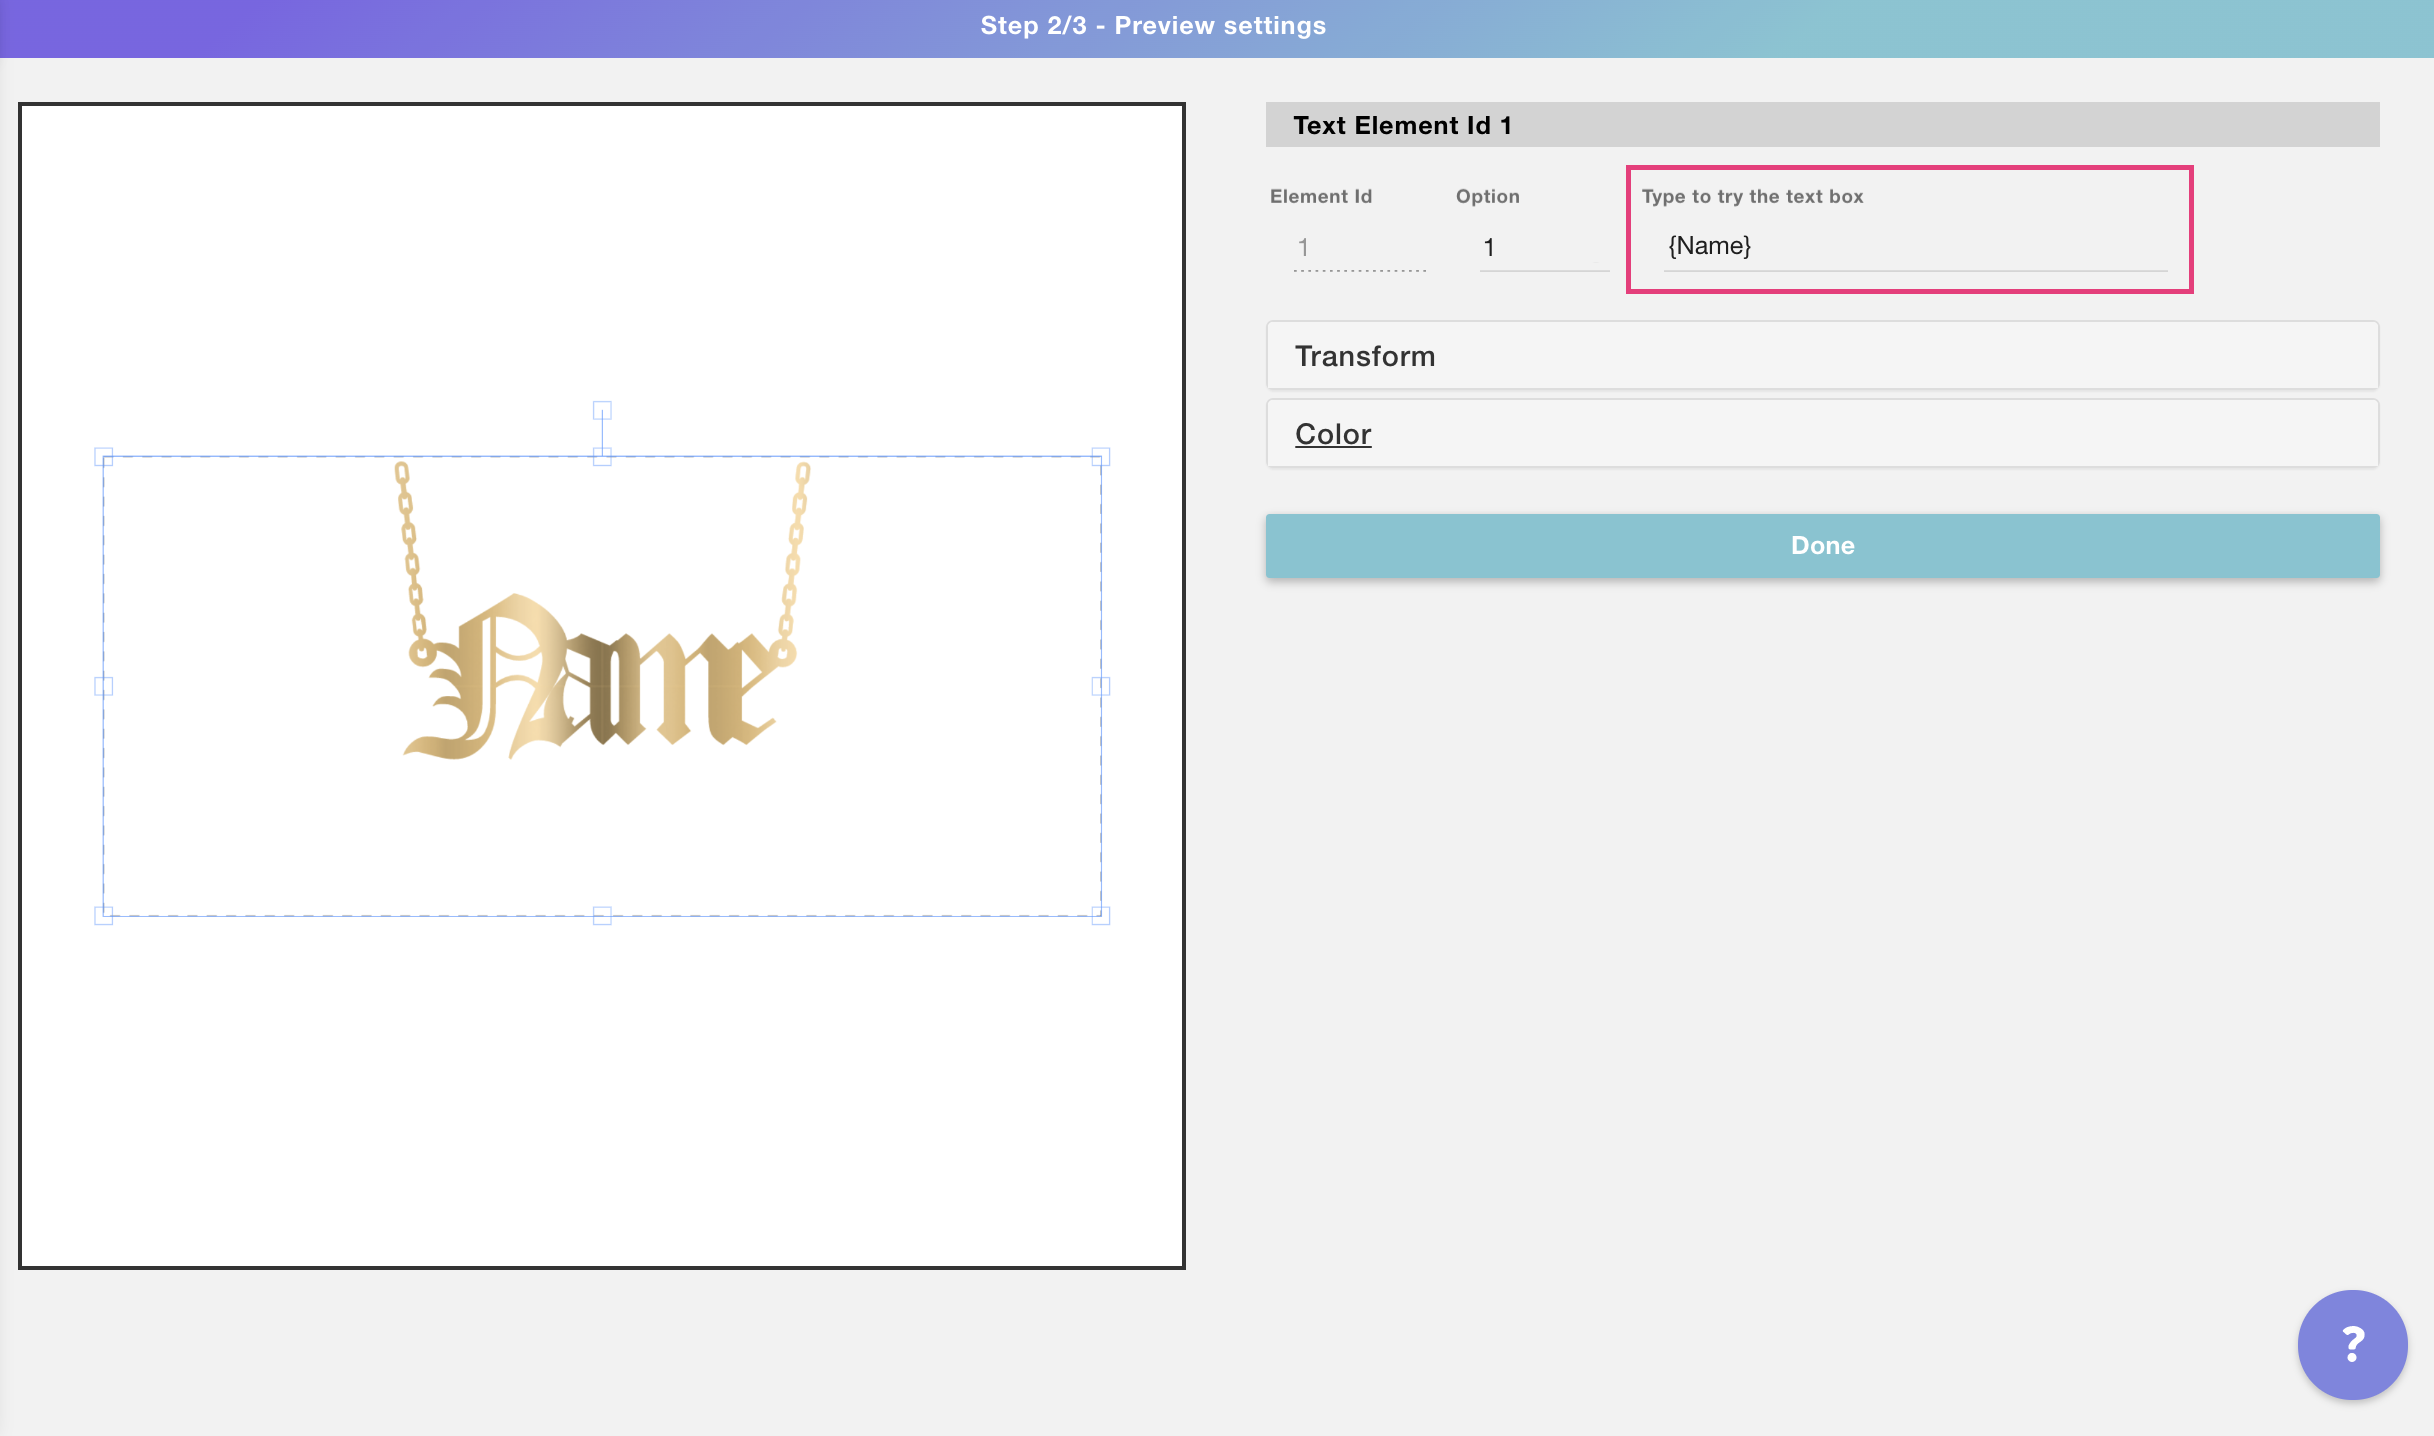Click the bottom-left resize handle of the selection

[103, 915]
